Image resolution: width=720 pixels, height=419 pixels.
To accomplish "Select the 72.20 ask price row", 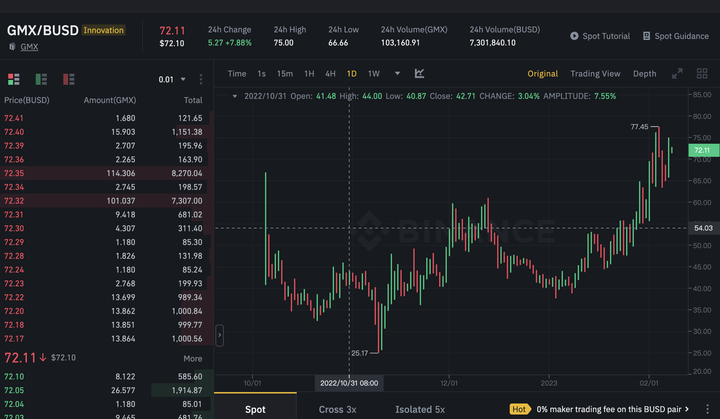I will point(107,311).
